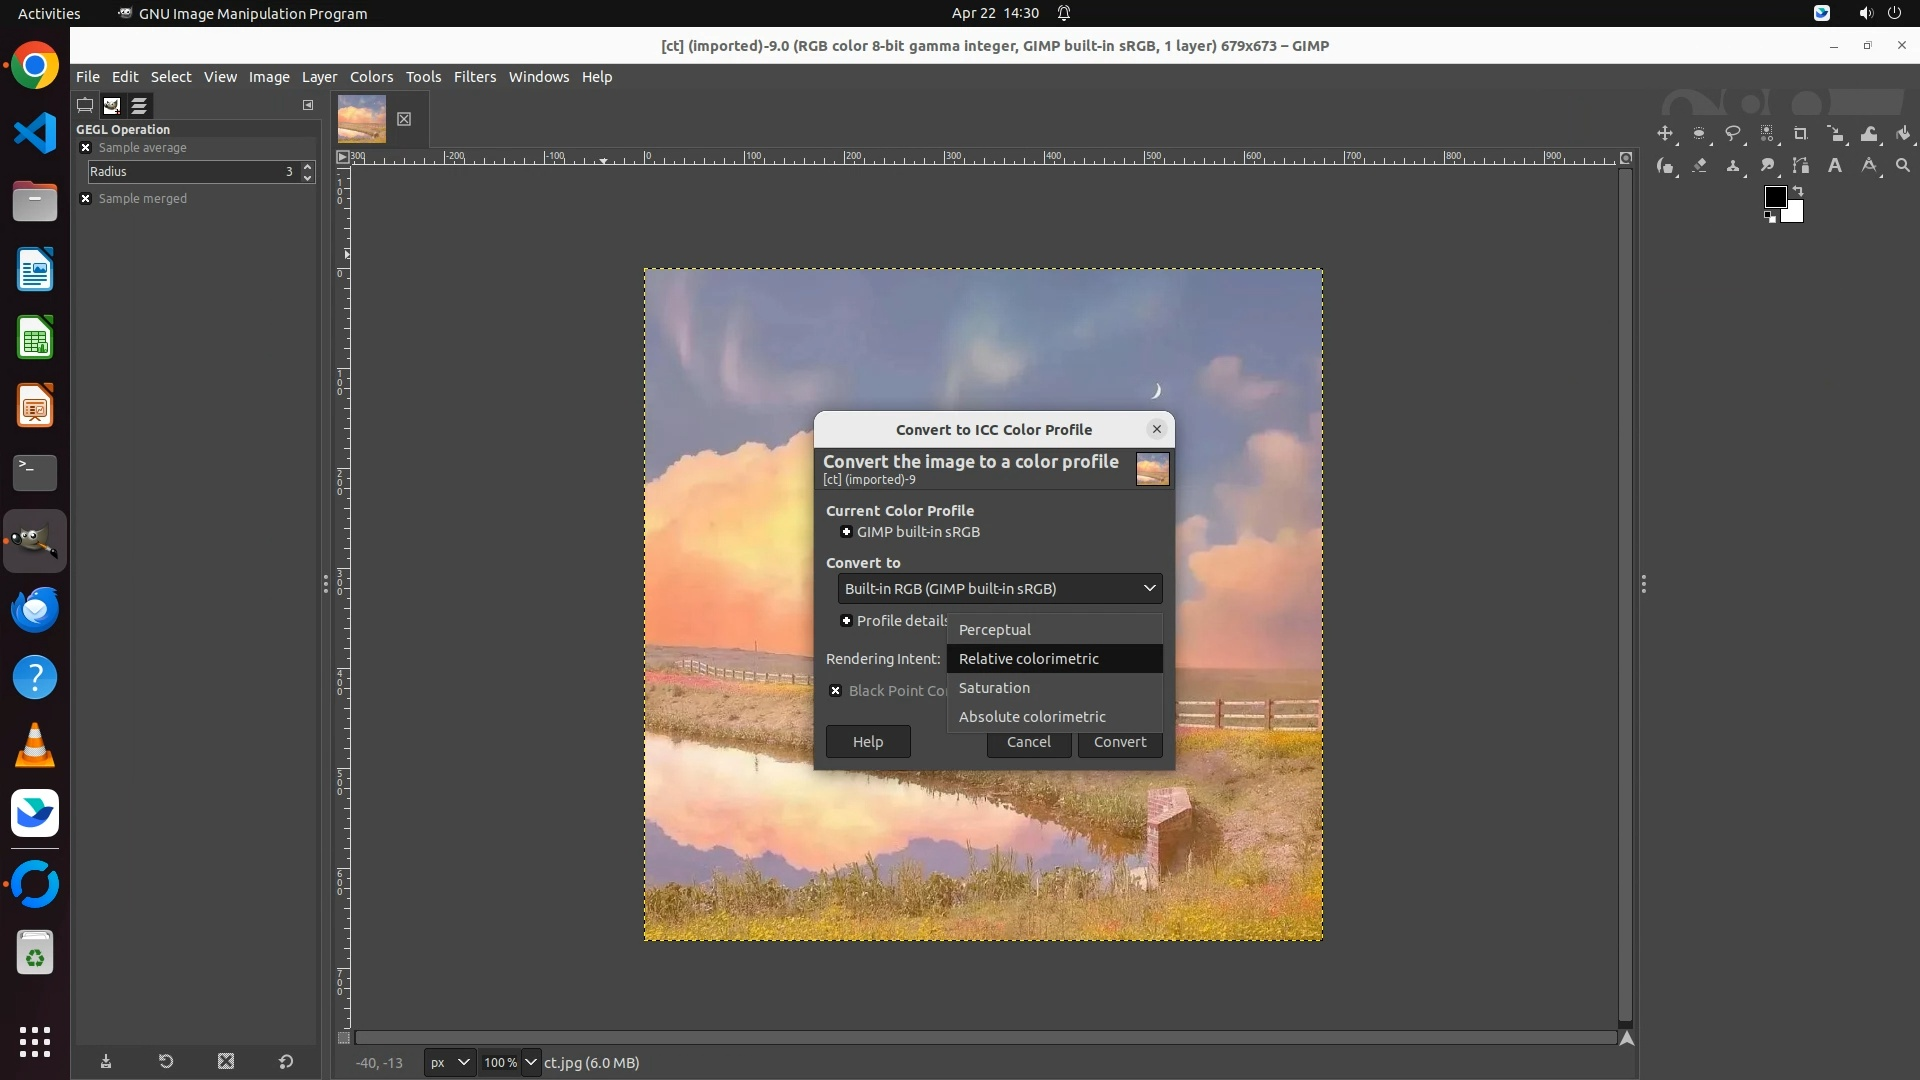Click the black foreground color swatch
The image size is (1920, 1080).
1774,197
